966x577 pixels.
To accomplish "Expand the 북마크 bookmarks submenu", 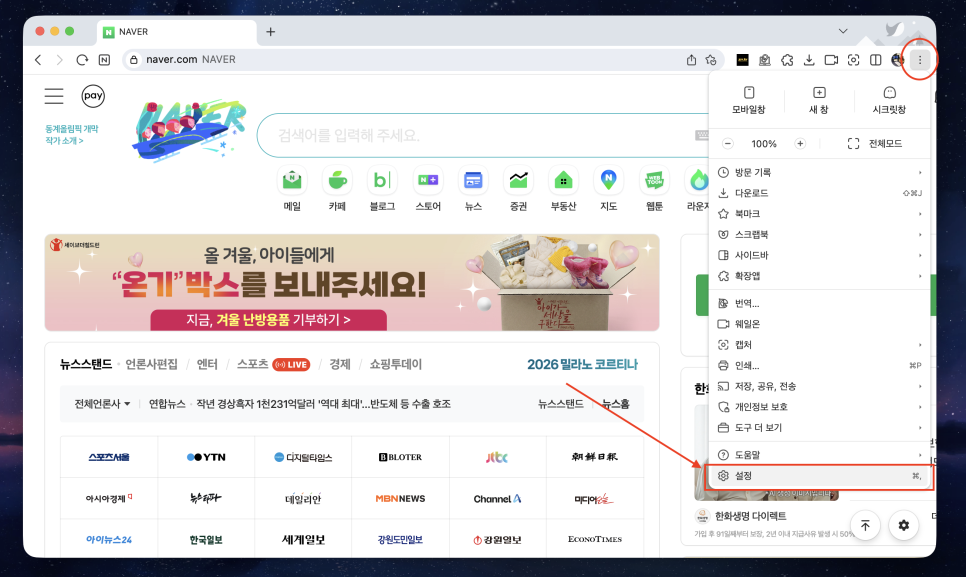I will tap(819, 214).
